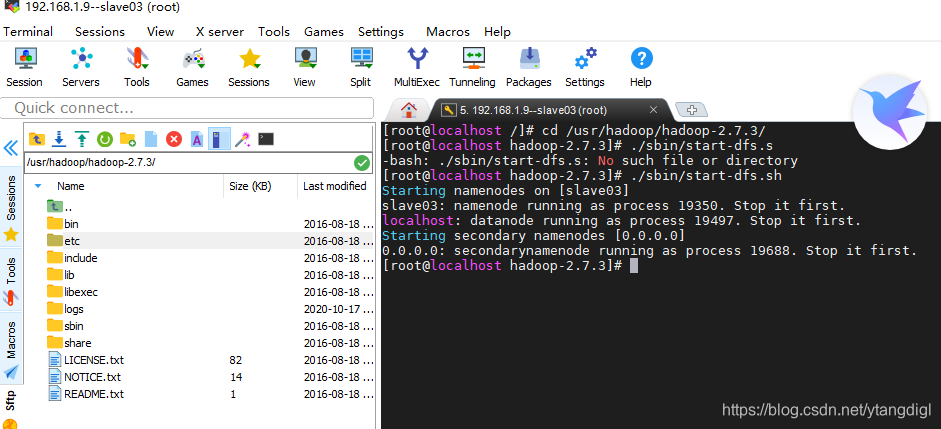Create a new folder in SFTP browser

click(128, 139)
